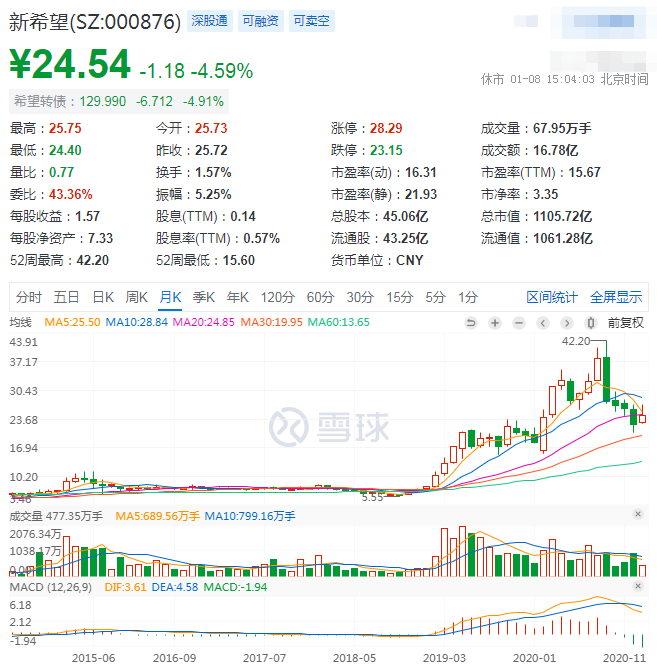This screenshot has width=657, height=672.
Task: Click the 可融资 tag
Action: 261,21
